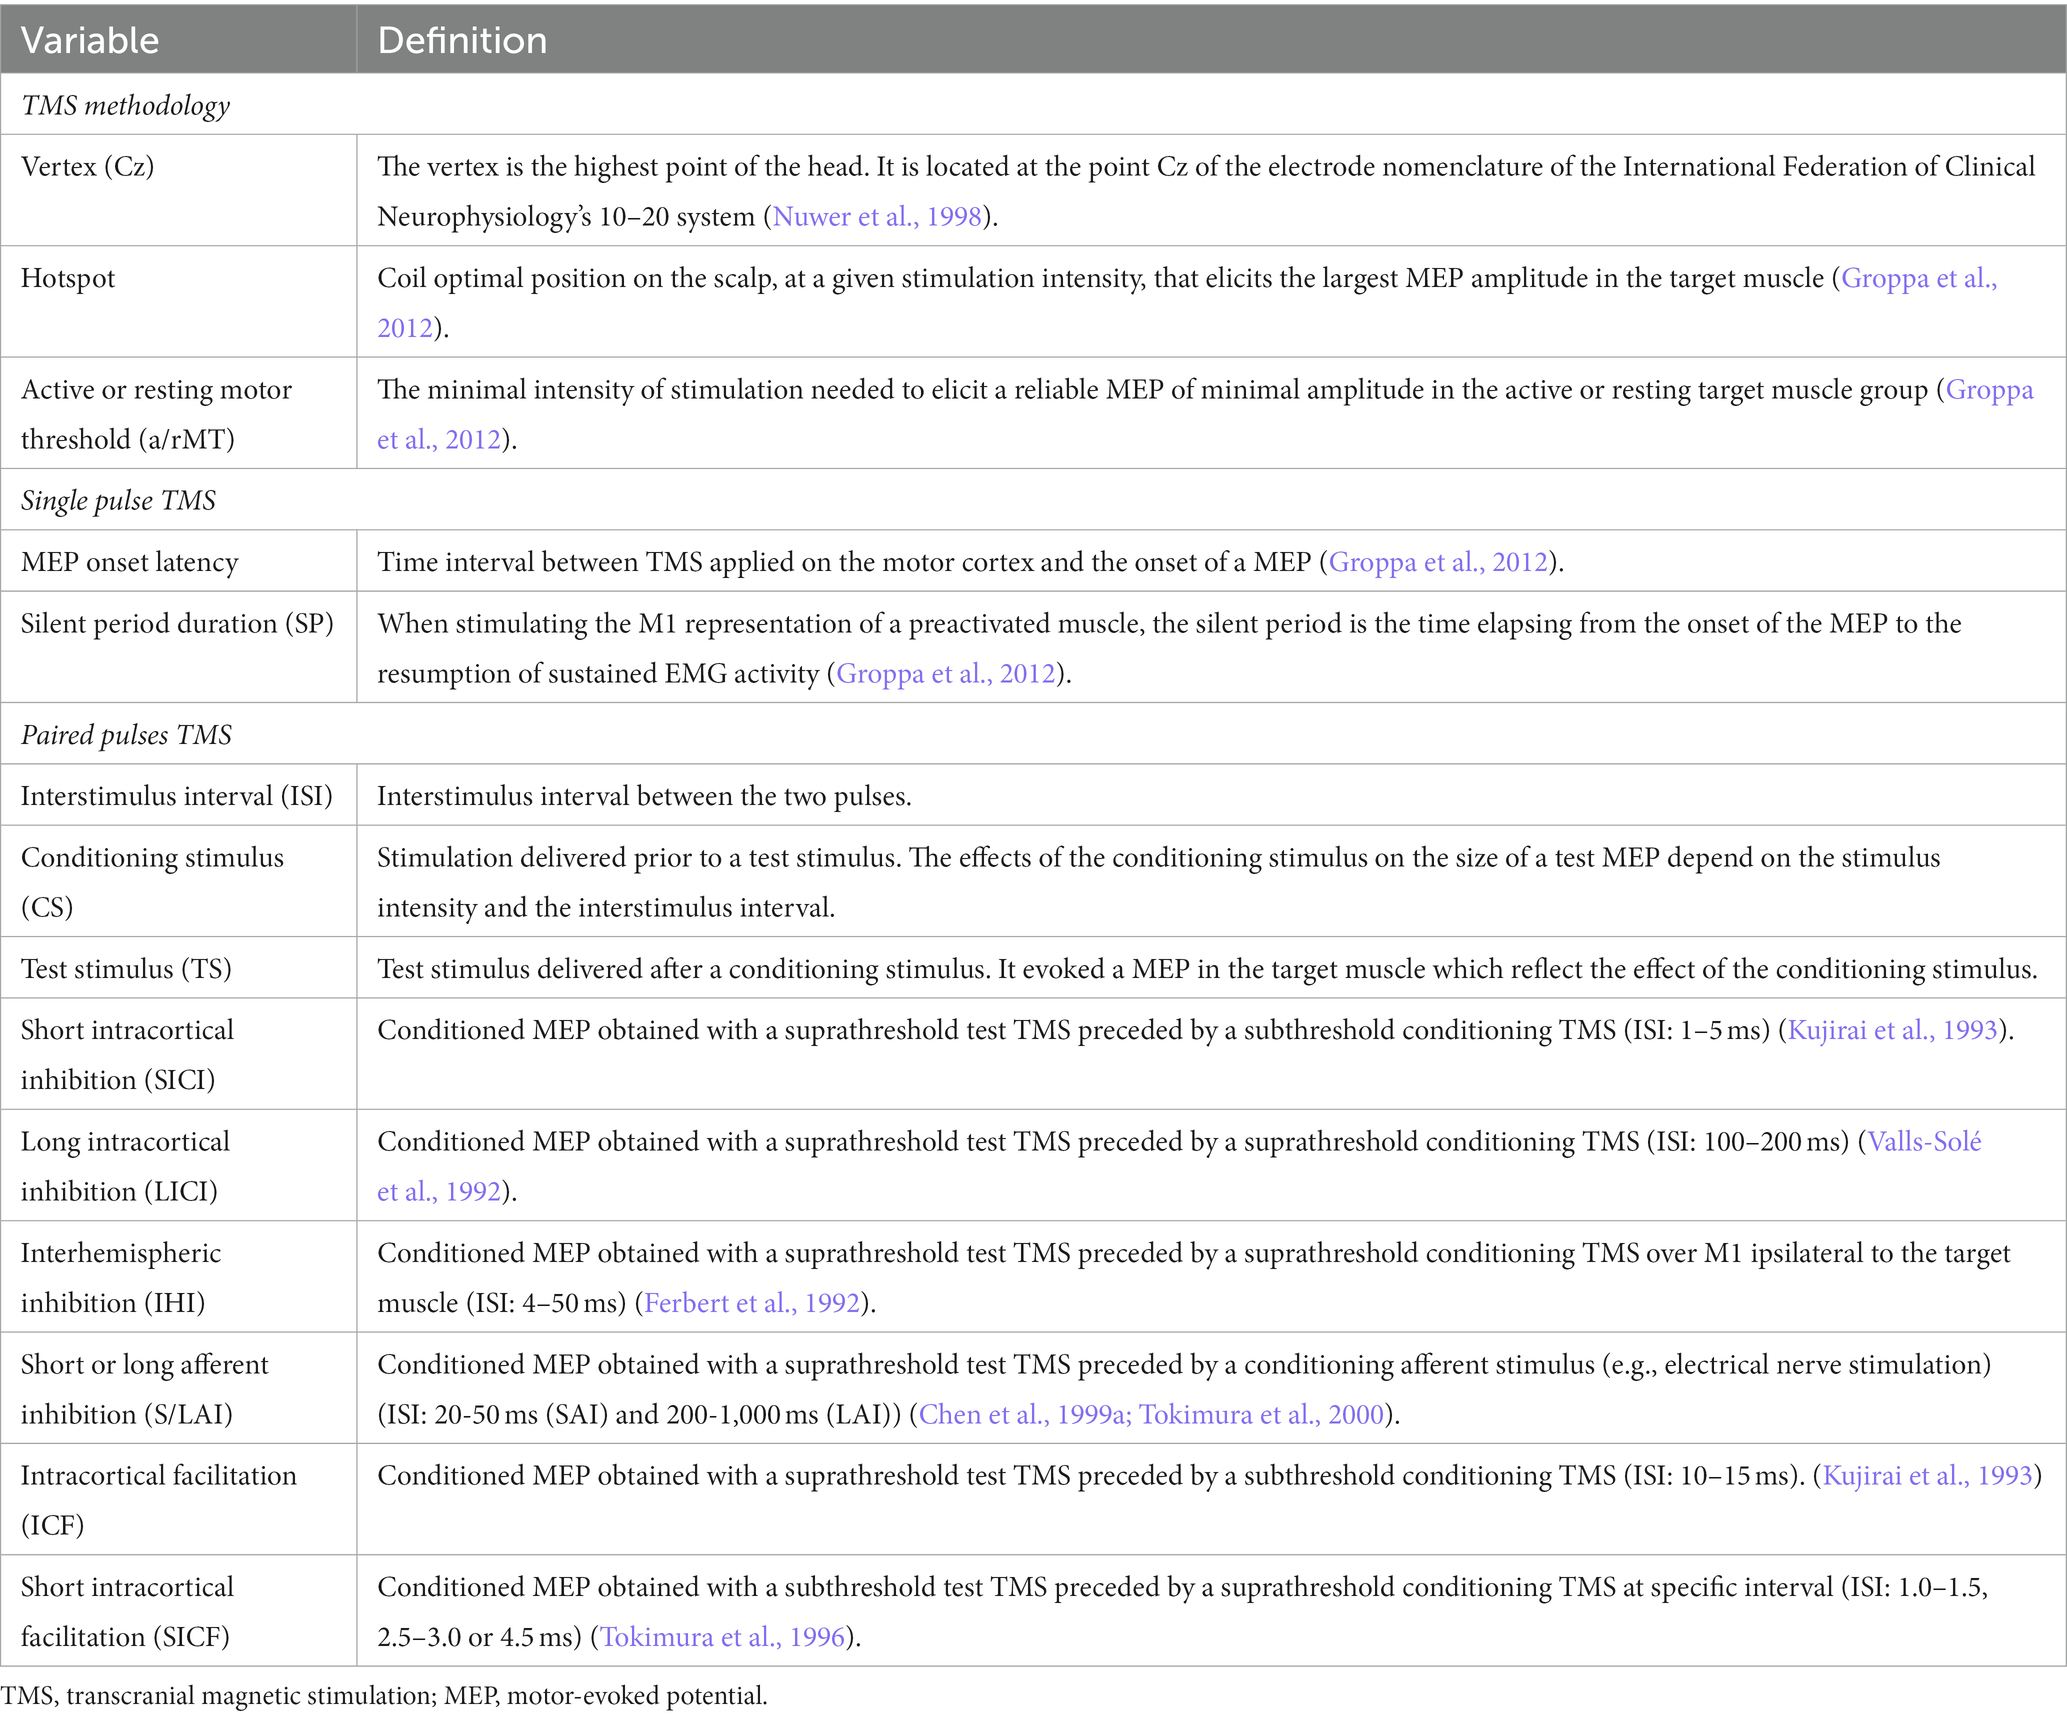Click the definition 'Interstimulus interval between the two pulses.'
Image resolution: width=2067 pixels, height=1718 pixels.
(644, 797)
